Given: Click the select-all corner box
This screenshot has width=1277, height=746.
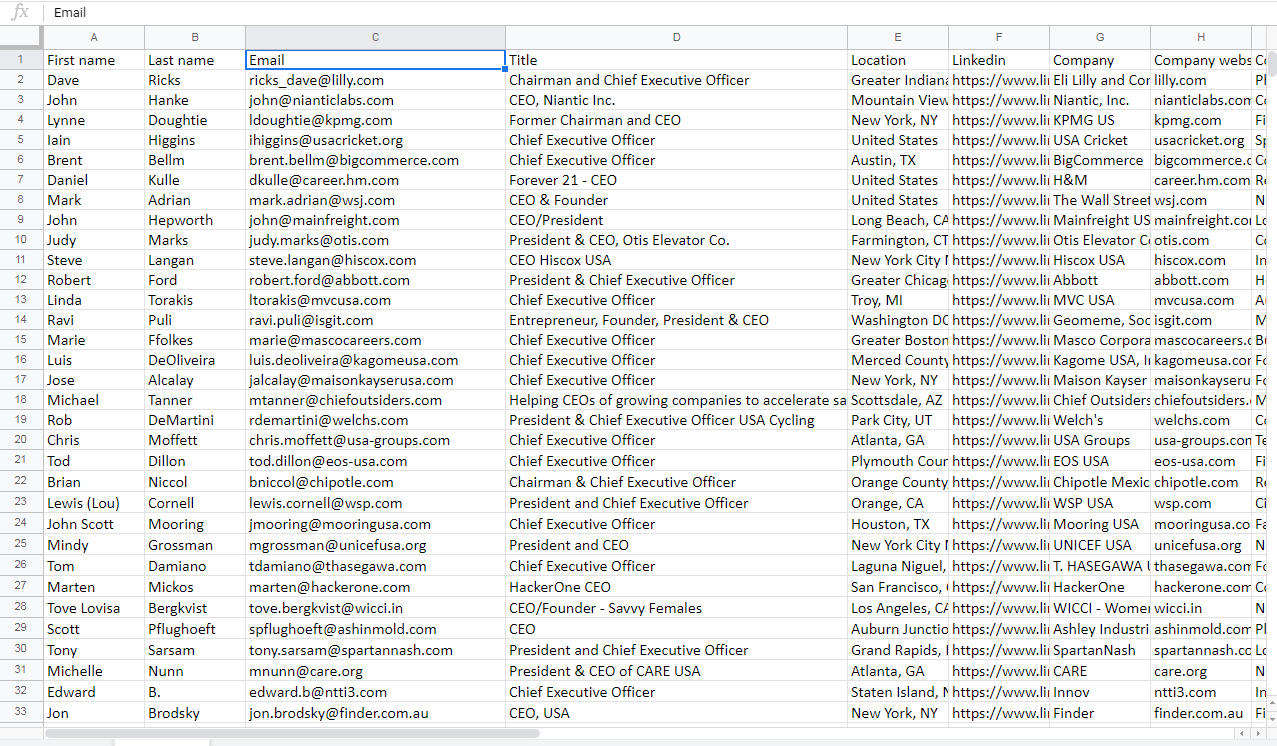Looking at the screenshot, I should [x=21, y=38].
